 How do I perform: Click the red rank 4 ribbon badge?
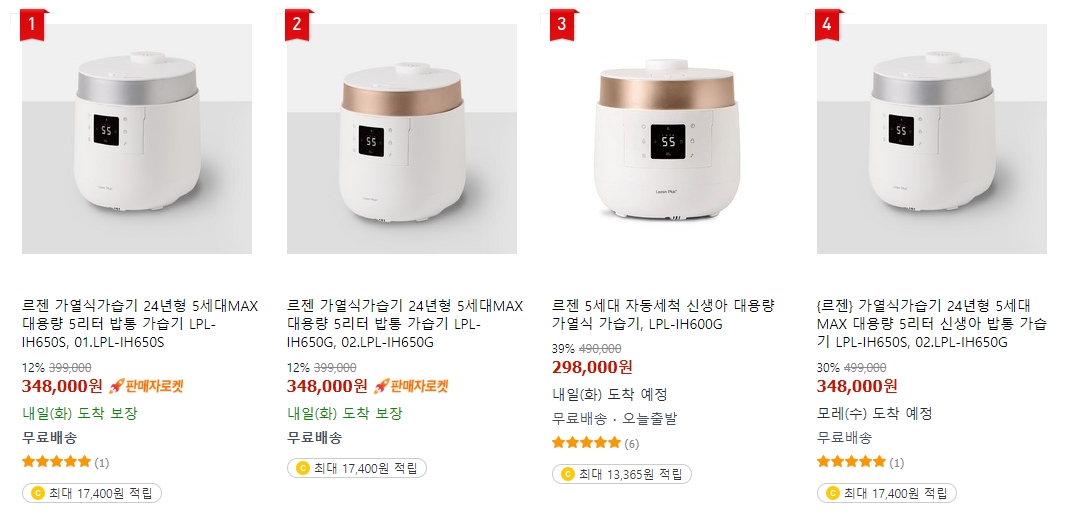click(827, 25)
